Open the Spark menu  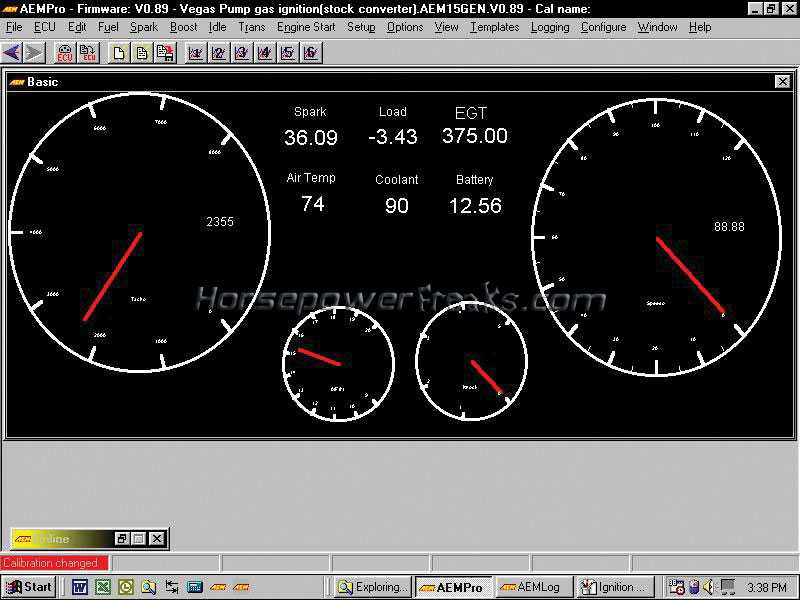click(x=144, y=27)
